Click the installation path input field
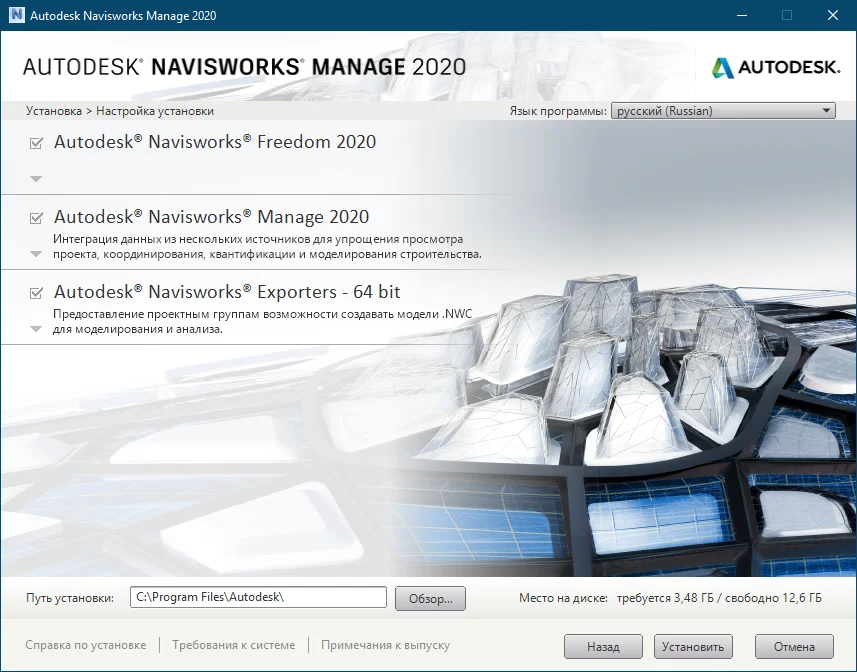 point(258,598)
